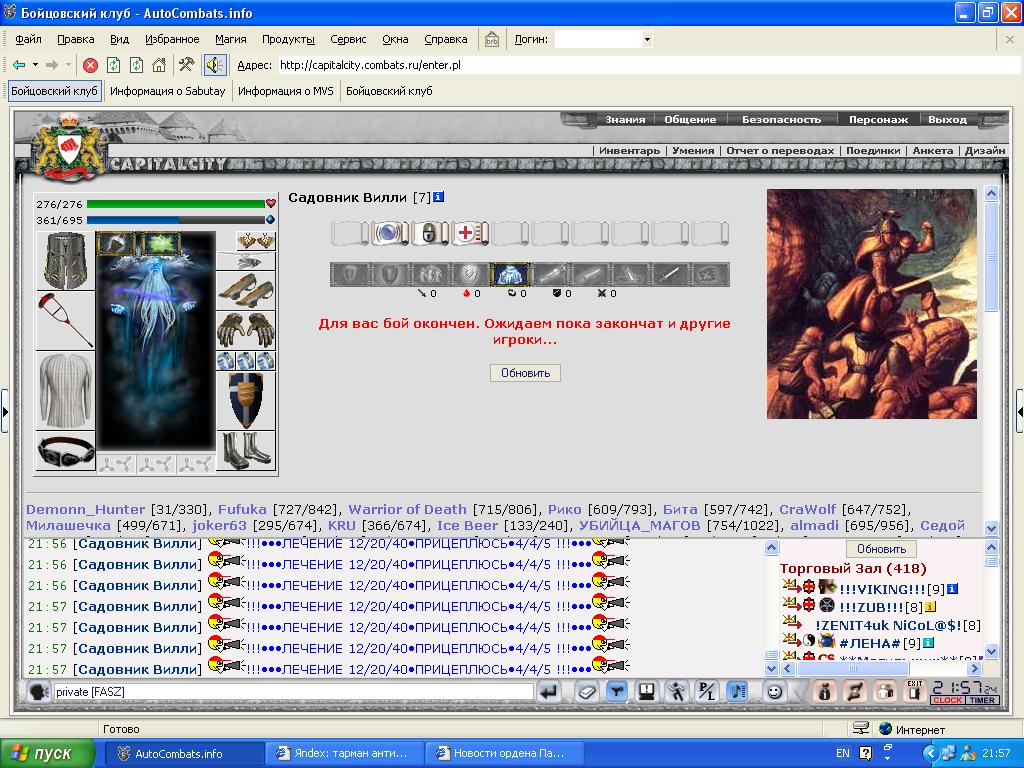Image resolution: width=1024 pixels, height=768 pixels.
Task: Click the white shirt armor slot
Action: (65, 390)
